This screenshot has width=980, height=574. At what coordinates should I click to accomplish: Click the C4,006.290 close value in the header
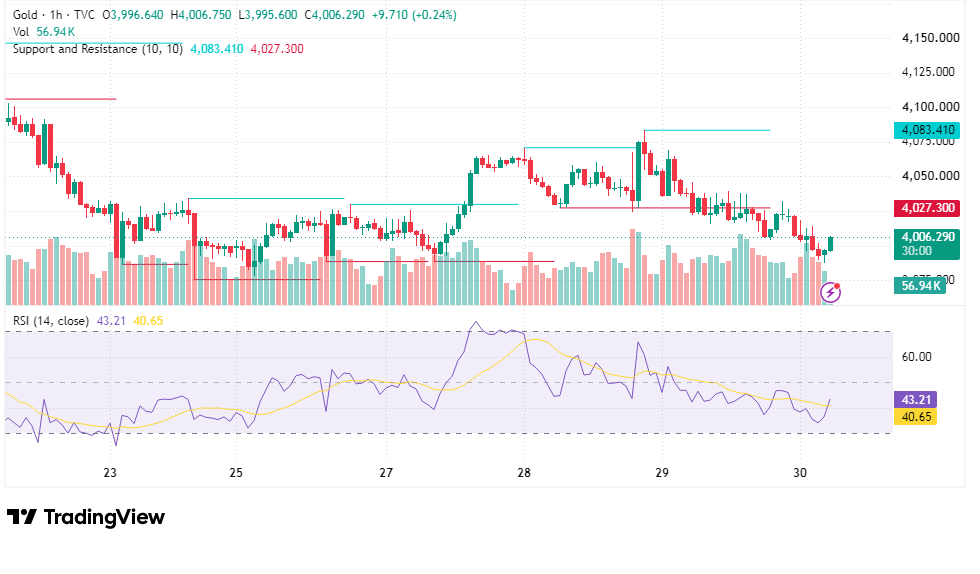click(334, 14)
